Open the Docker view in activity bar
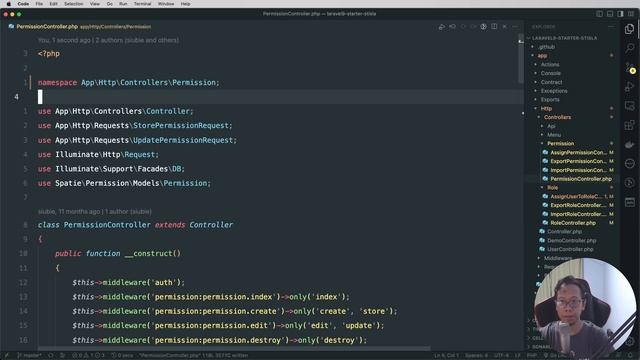The height and width of the screenshot is (360, 640). click(x=629, y=144)
